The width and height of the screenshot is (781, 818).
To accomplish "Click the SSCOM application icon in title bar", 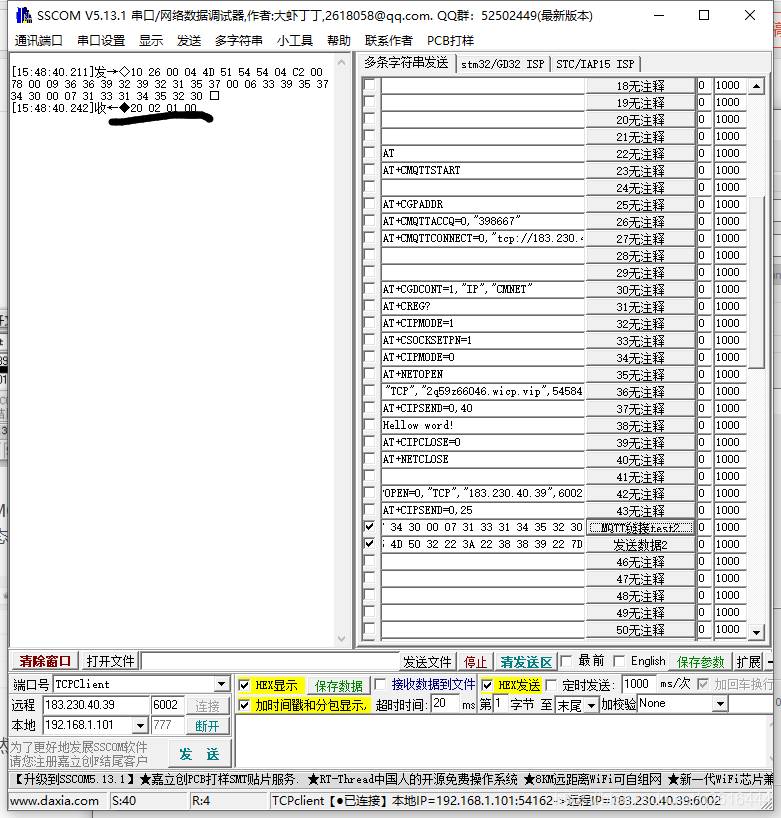I will pos(23,15).
